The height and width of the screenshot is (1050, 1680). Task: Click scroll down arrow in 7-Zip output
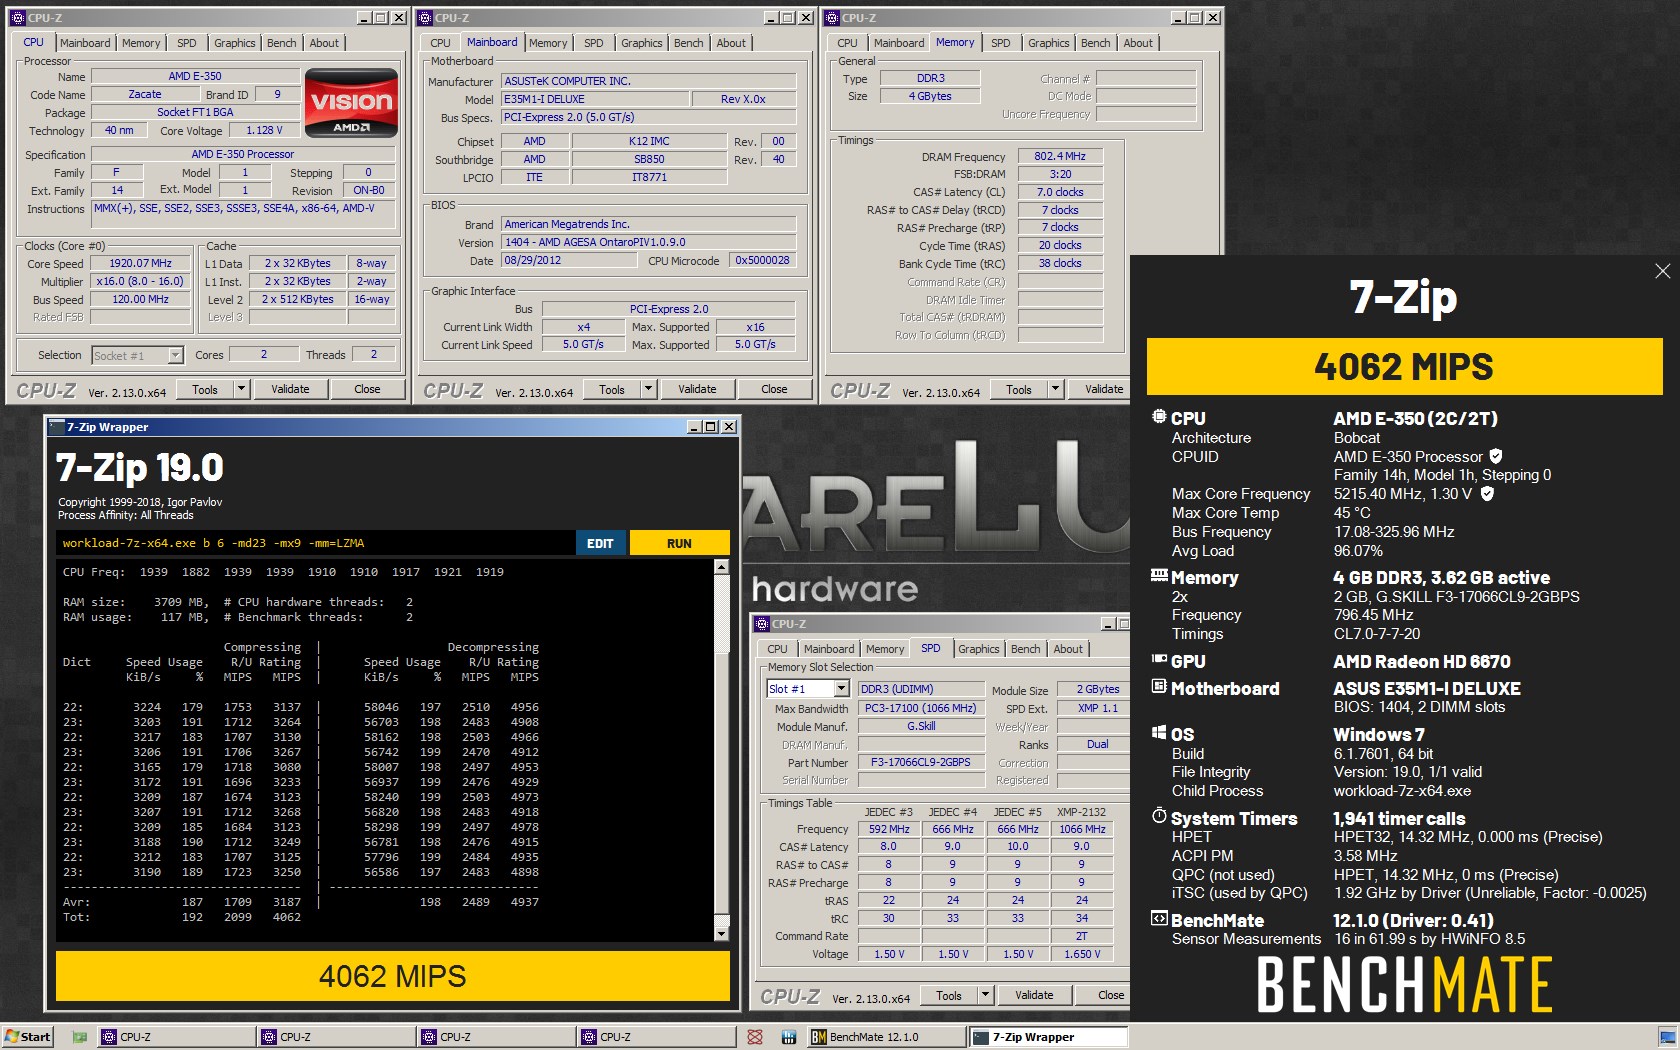coord(722,934)
